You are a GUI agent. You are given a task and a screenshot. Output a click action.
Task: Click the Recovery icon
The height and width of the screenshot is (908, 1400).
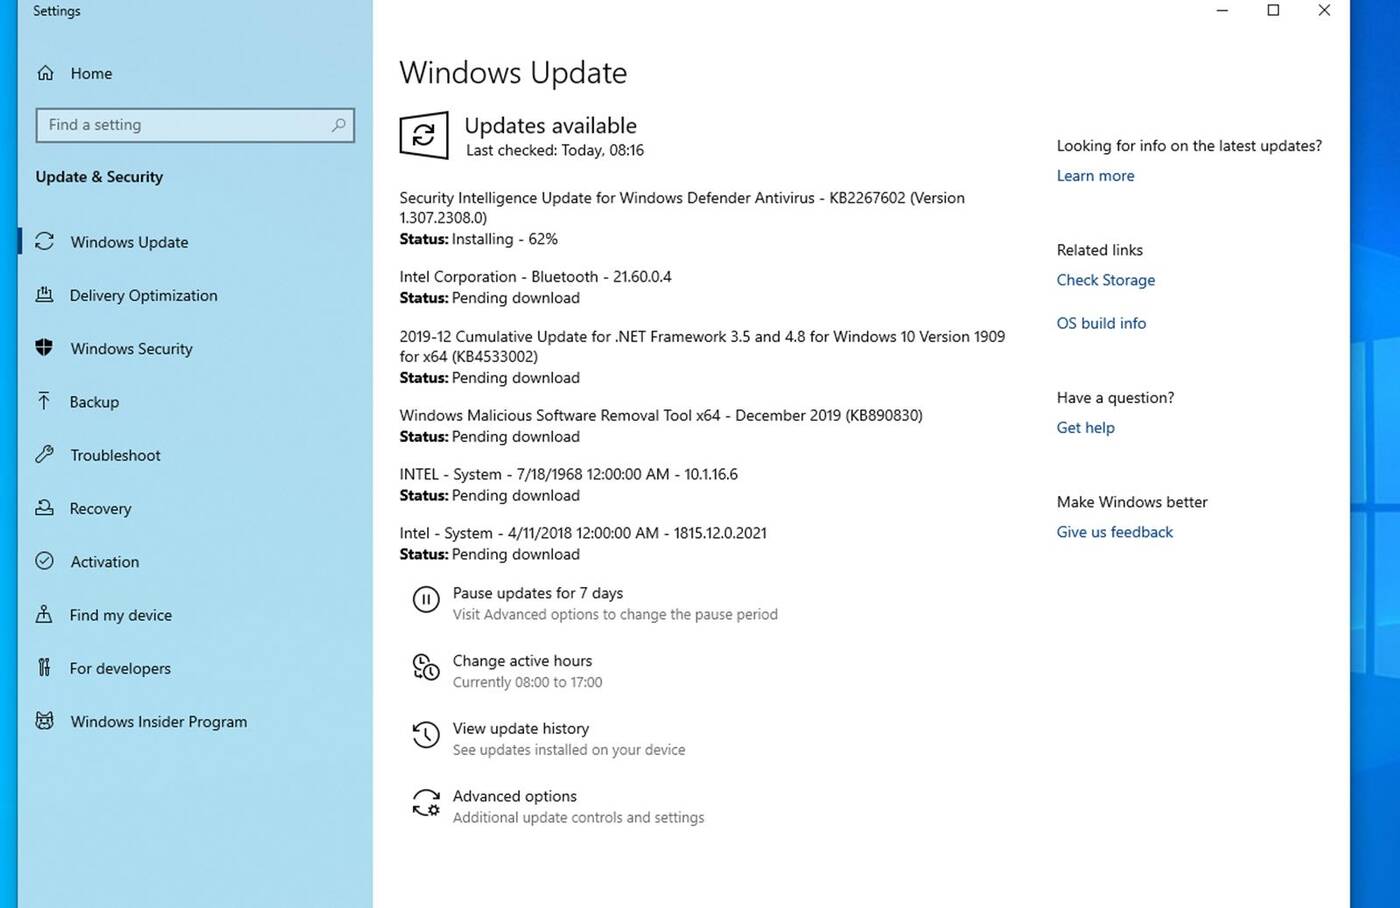44,508
